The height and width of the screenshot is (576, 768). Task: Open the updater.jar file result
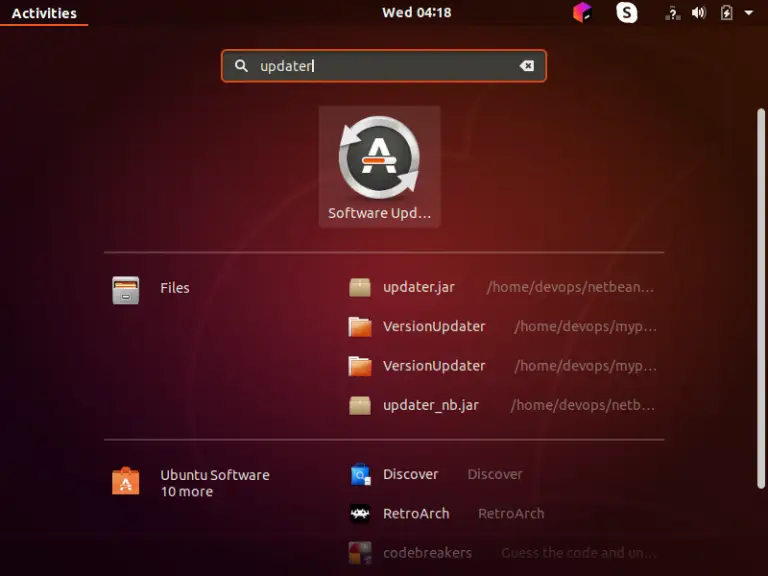tap(418, 287)
